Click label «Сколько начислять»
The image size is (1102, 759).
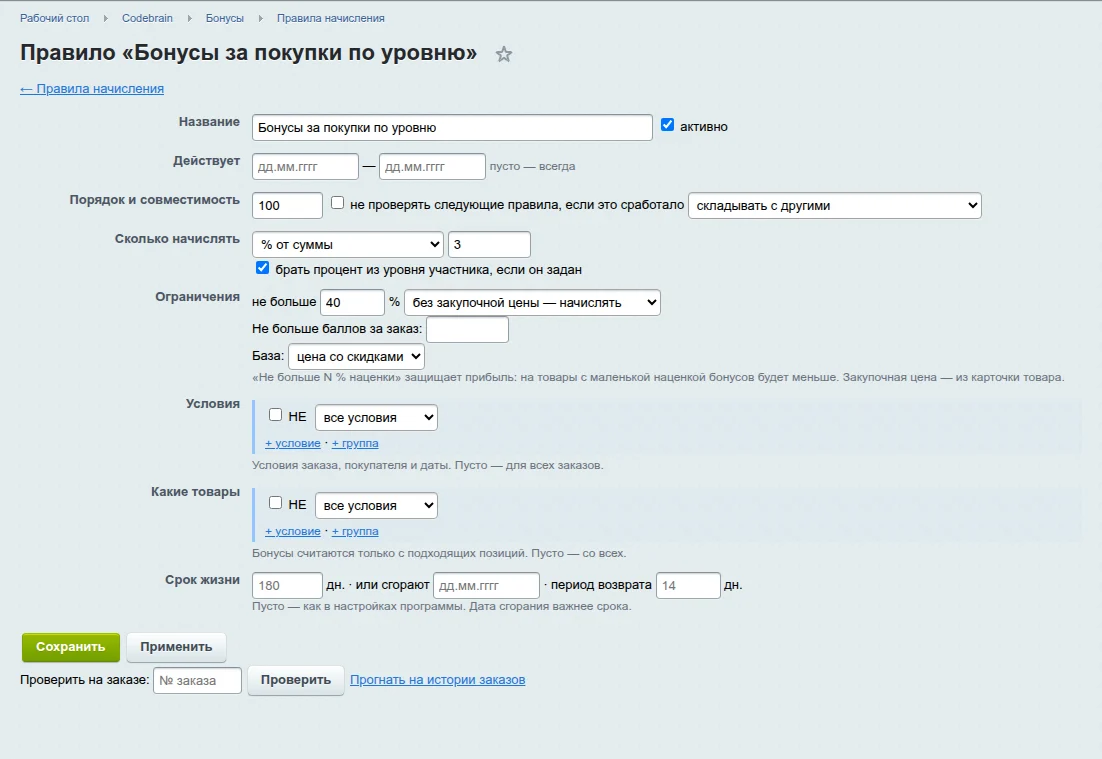tap(177, 239)
